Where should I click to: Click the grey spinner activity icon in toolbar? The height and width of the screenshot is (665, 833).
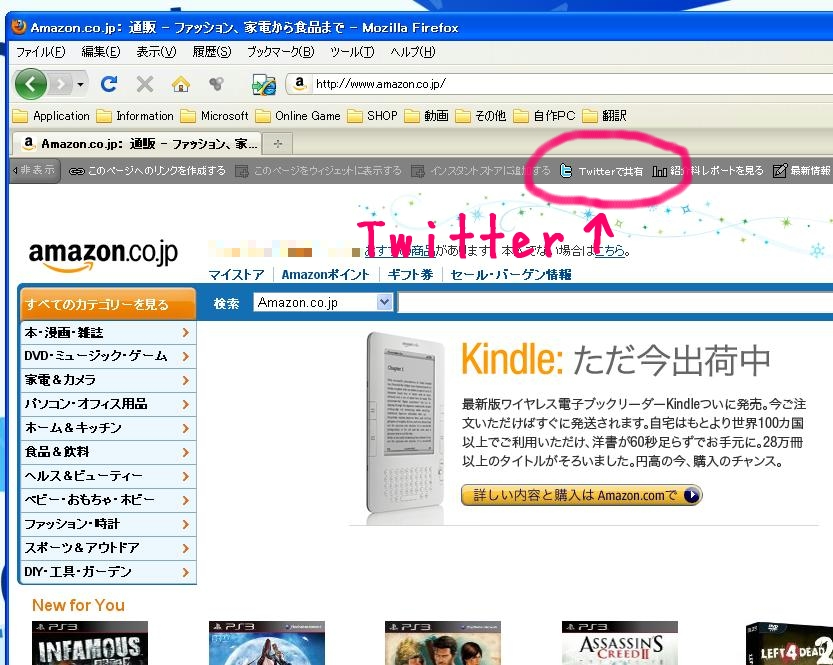click(216, 83)
